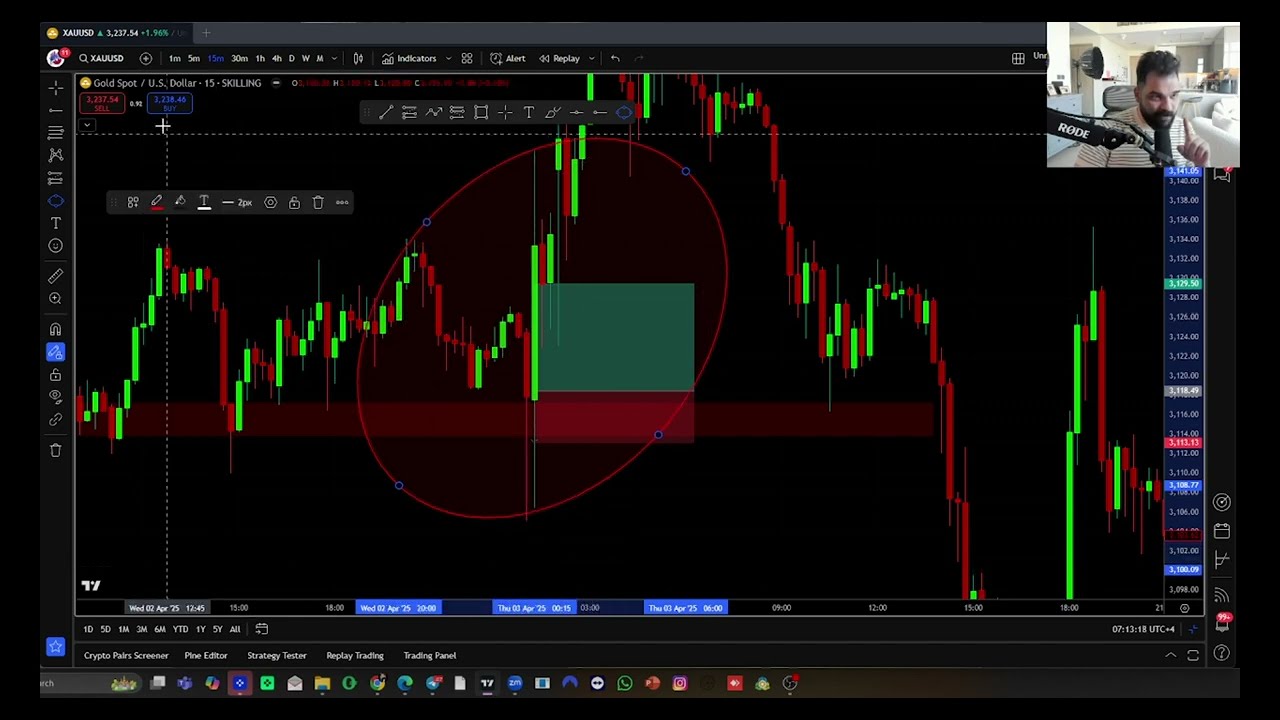Open the XAUUSD symbol search

[x=102, y=58]
